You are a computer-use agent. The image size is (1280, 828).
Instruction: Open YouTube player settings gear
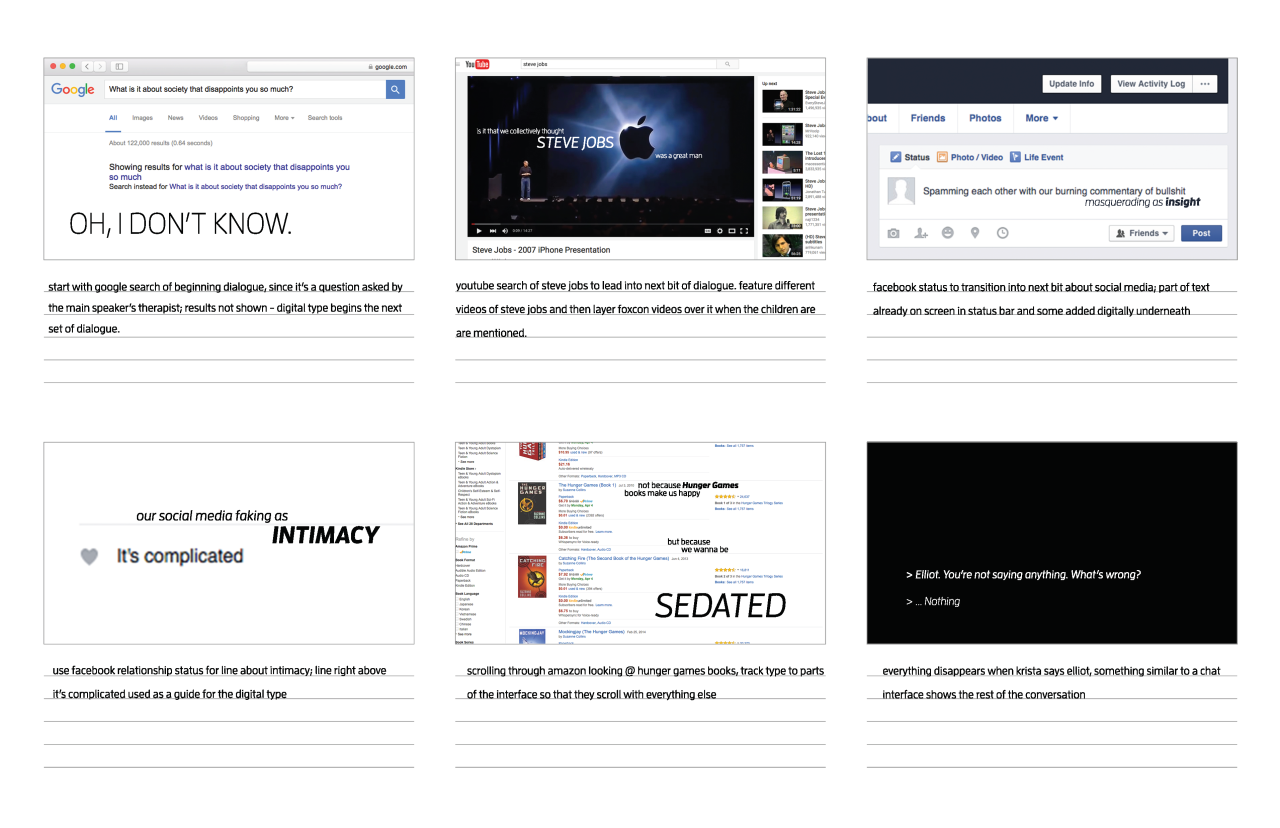point(719,231)
